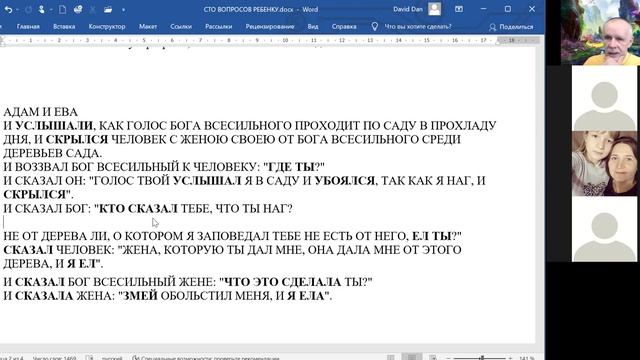This screenshot has width=640, height=360.
Task: Click the print preview icon in quick access
Action: [78, 9]
